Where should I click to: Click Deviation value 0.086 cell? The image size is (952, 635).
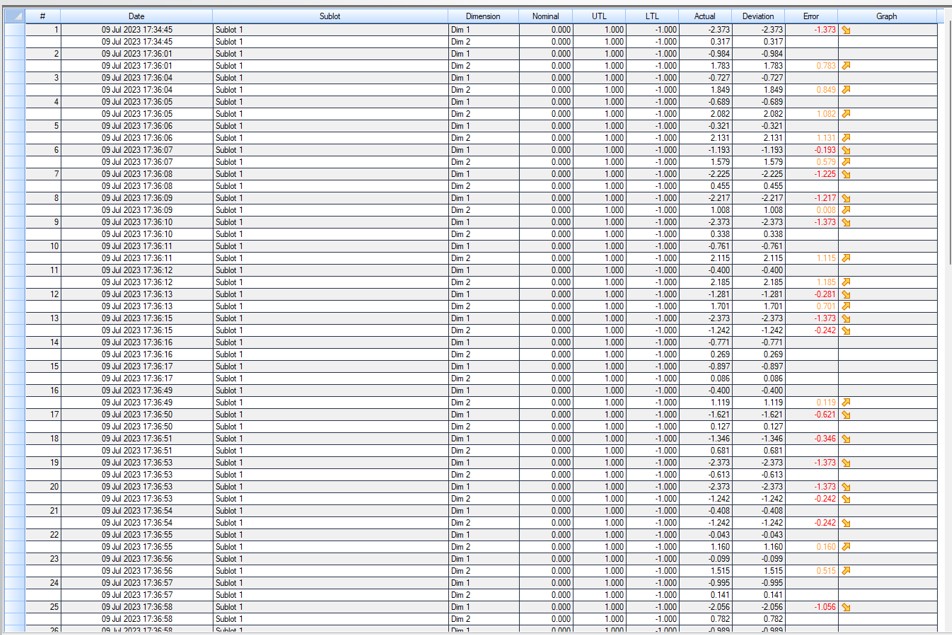point(758,379)
